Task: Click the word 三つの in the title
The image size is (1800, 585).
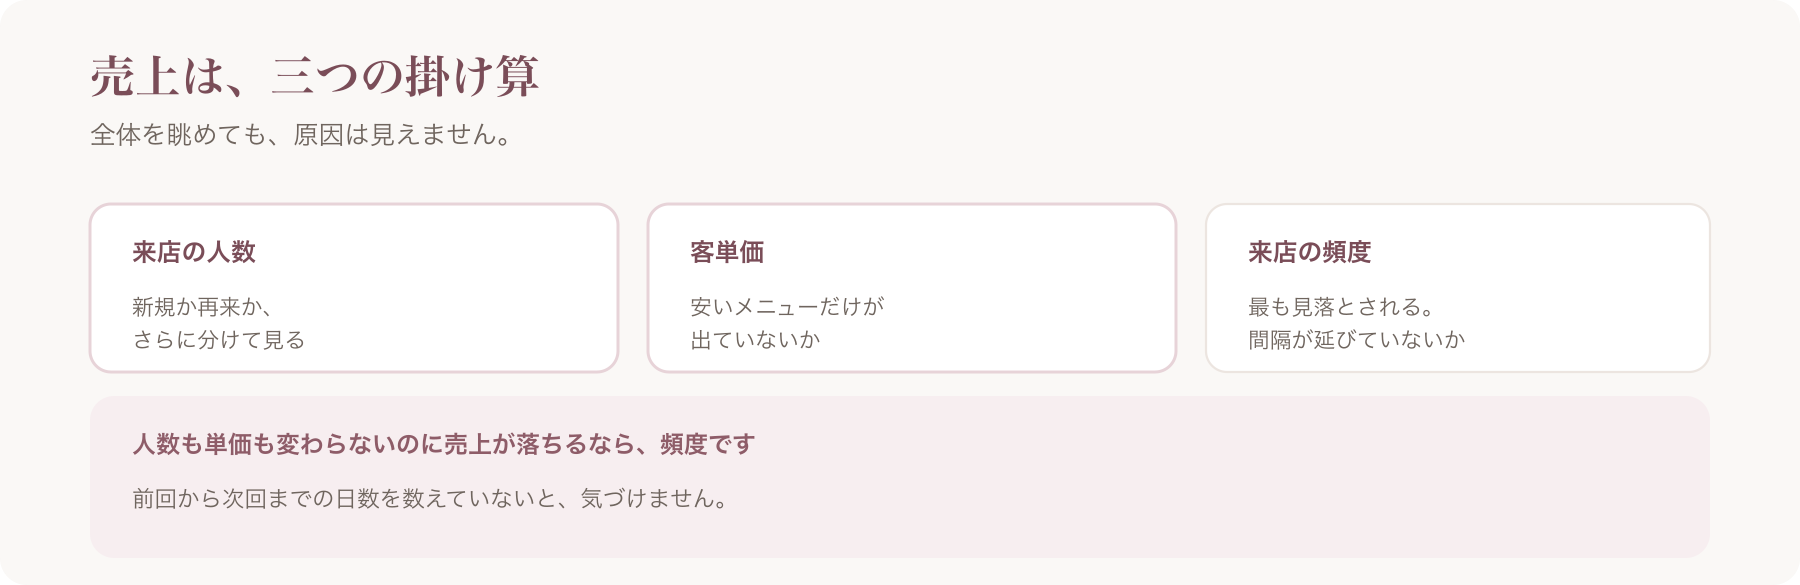Action: pos(337,77)
